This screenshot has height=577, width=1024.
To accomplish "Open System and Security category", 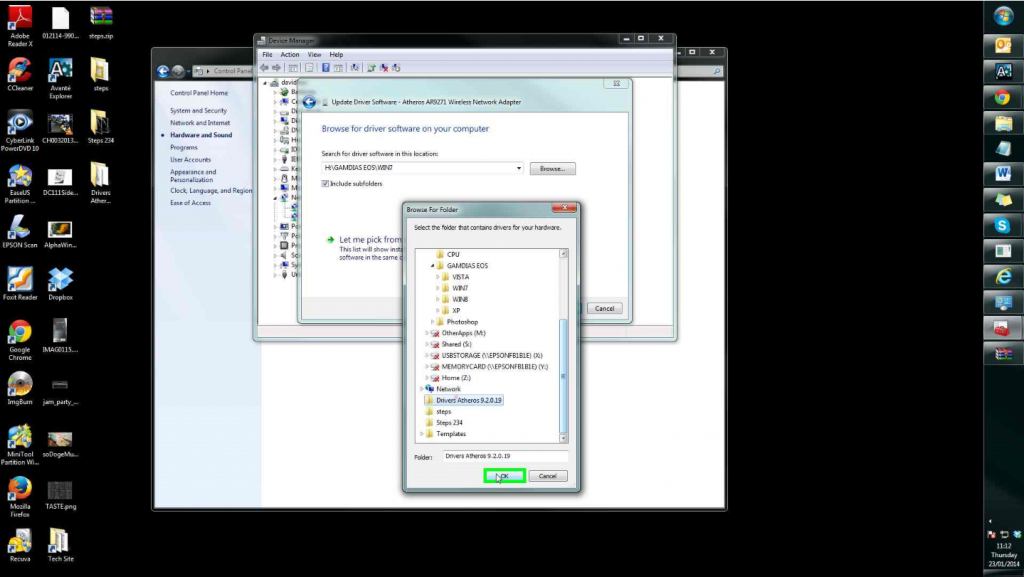I will coord(199,111).
